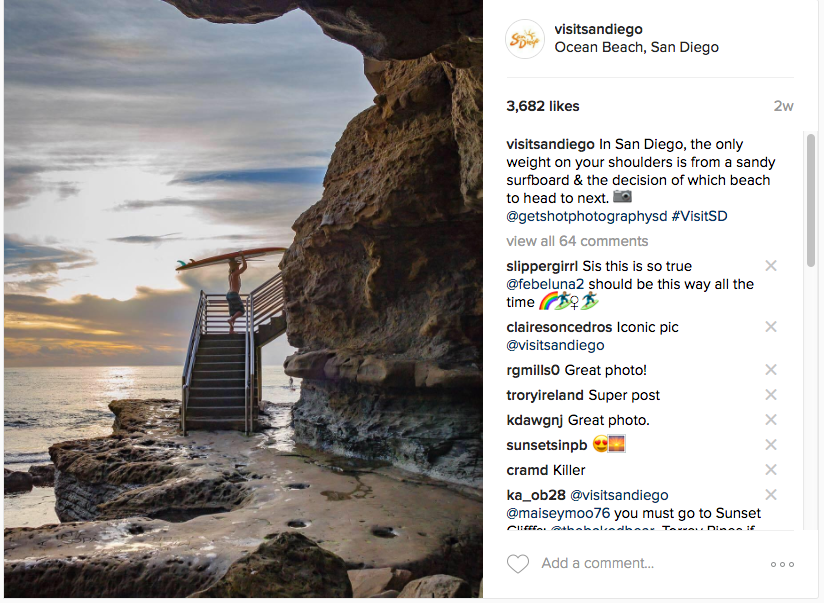Click the comments scrollbar thumb
This screenshot has height=603, width=824.
pos(810,201)
